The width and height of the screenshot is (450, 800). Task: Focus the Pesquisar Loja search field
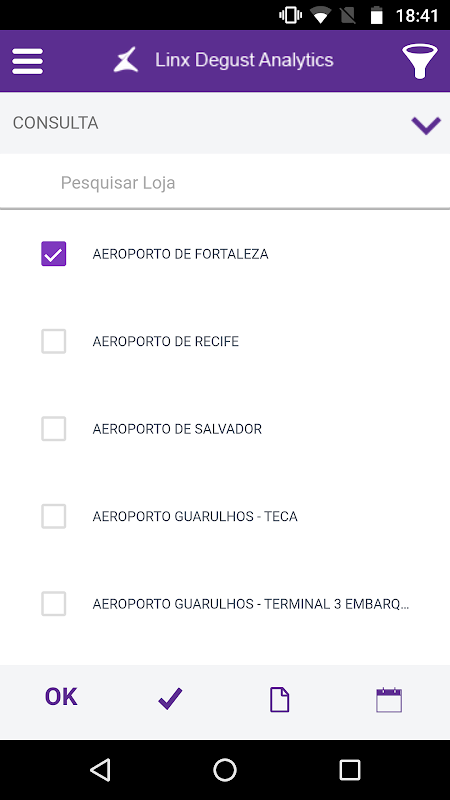[x=225, y=182]
